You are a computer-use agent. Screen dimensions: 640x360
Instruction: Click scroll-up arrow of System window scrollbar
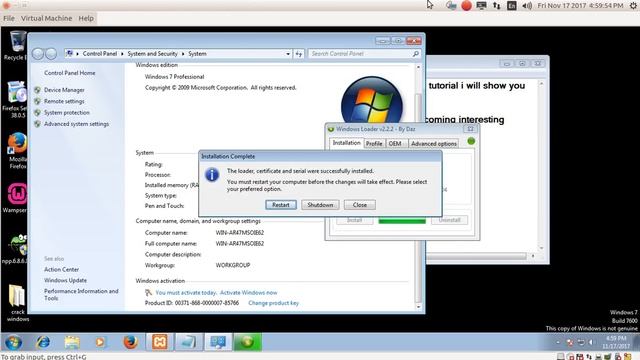418,67
